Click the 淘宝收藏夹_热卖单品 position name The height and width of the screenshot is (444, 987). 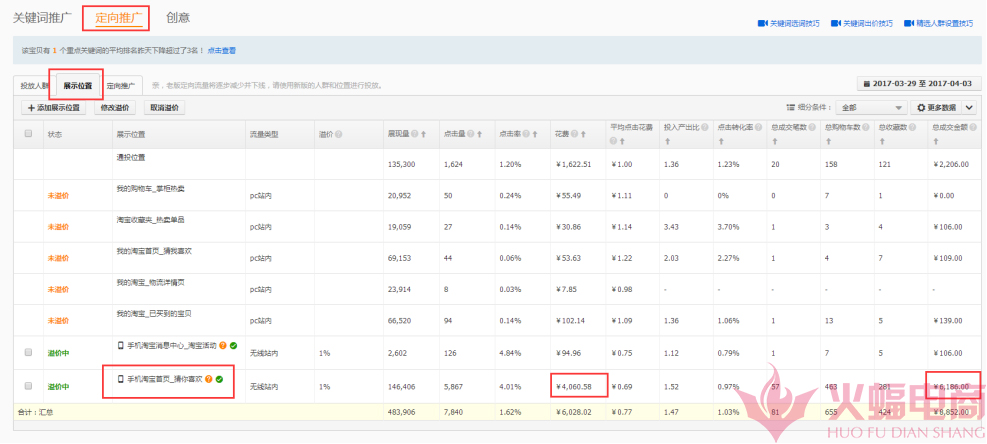pyautogui.click(x=150, y=219)
